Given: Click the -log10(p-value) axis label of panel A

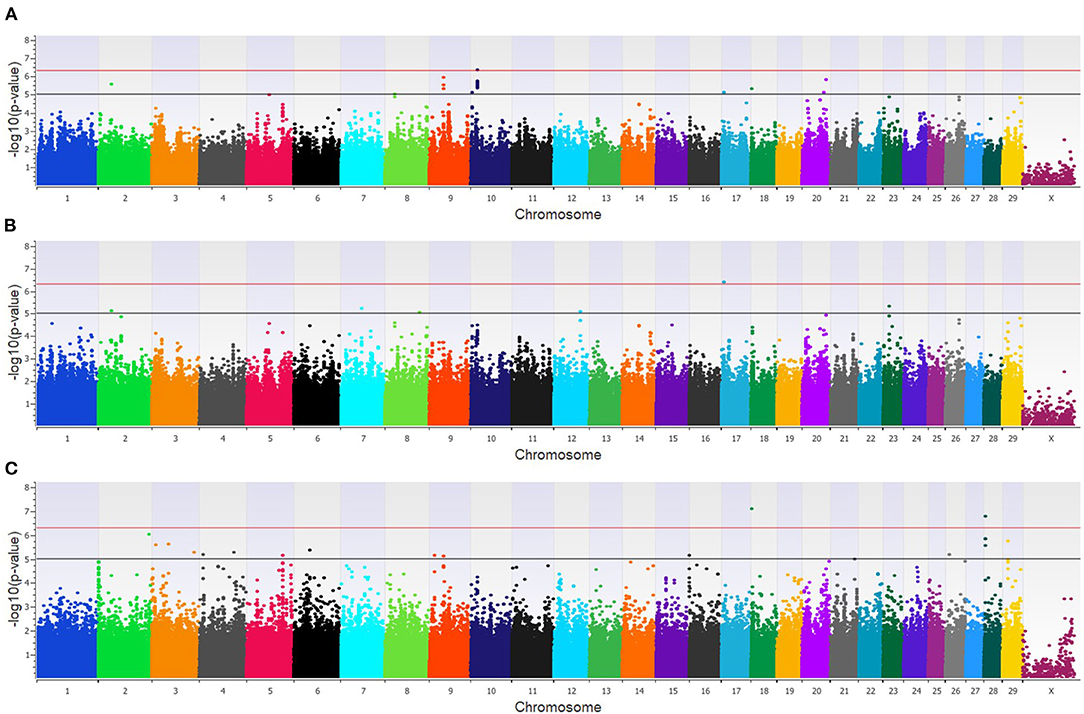Looking at the screenshot, I should (15, 111).
